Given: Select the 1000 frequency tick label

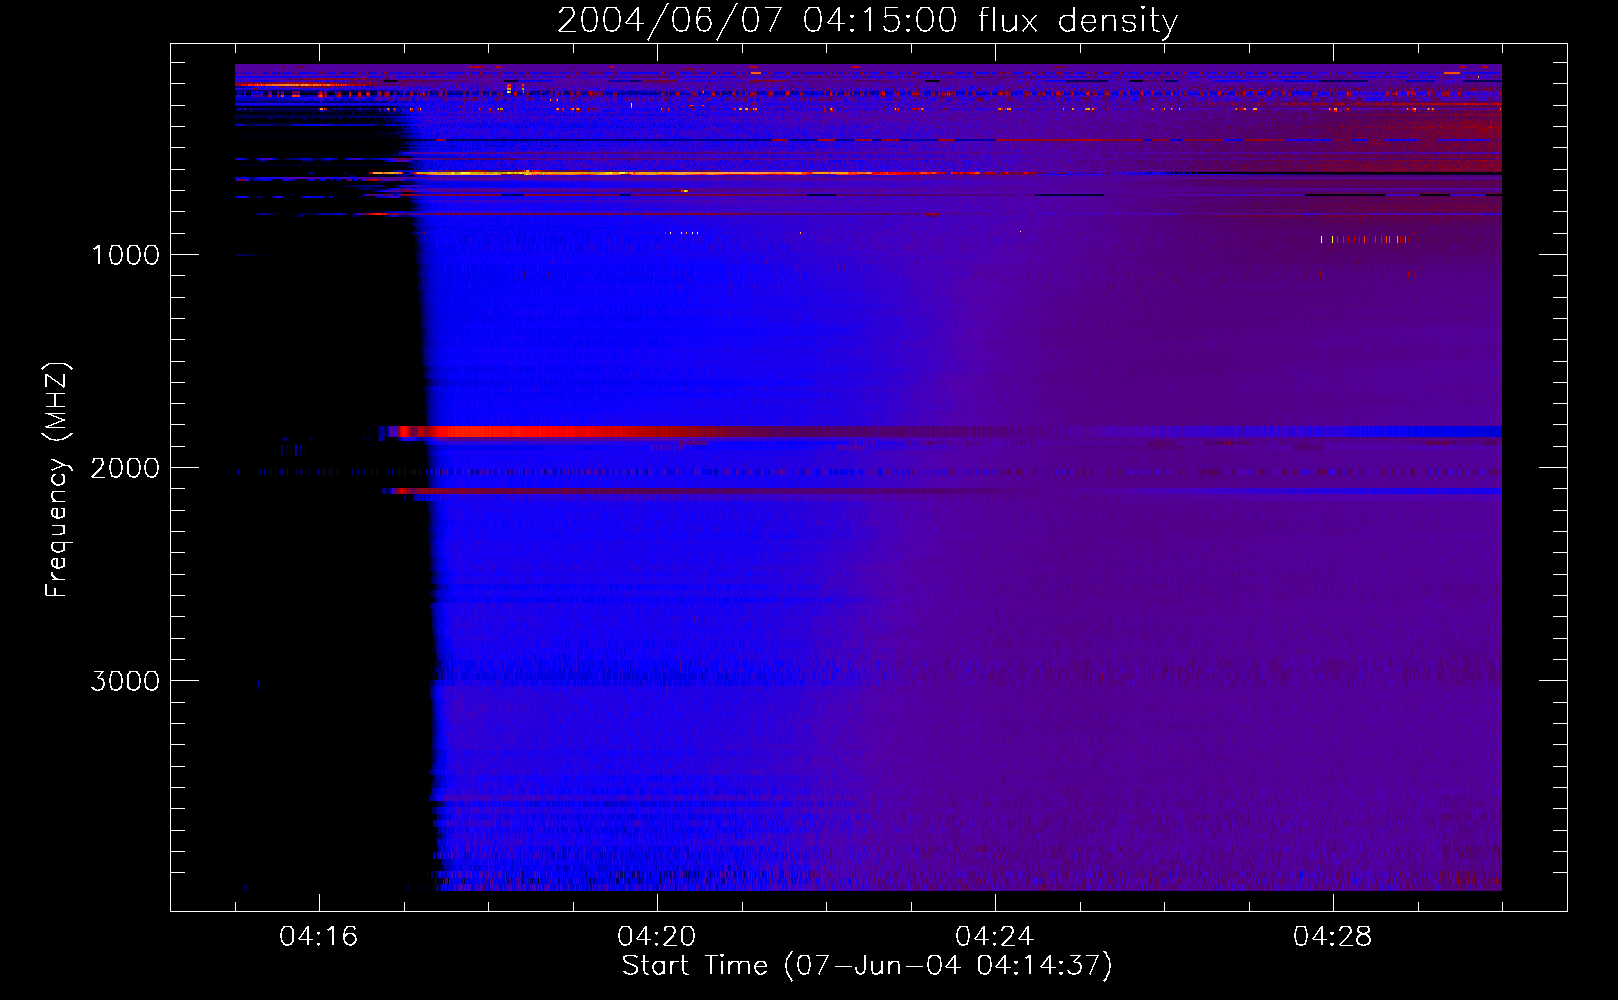Looking at the screenshot, I should 125,255.
